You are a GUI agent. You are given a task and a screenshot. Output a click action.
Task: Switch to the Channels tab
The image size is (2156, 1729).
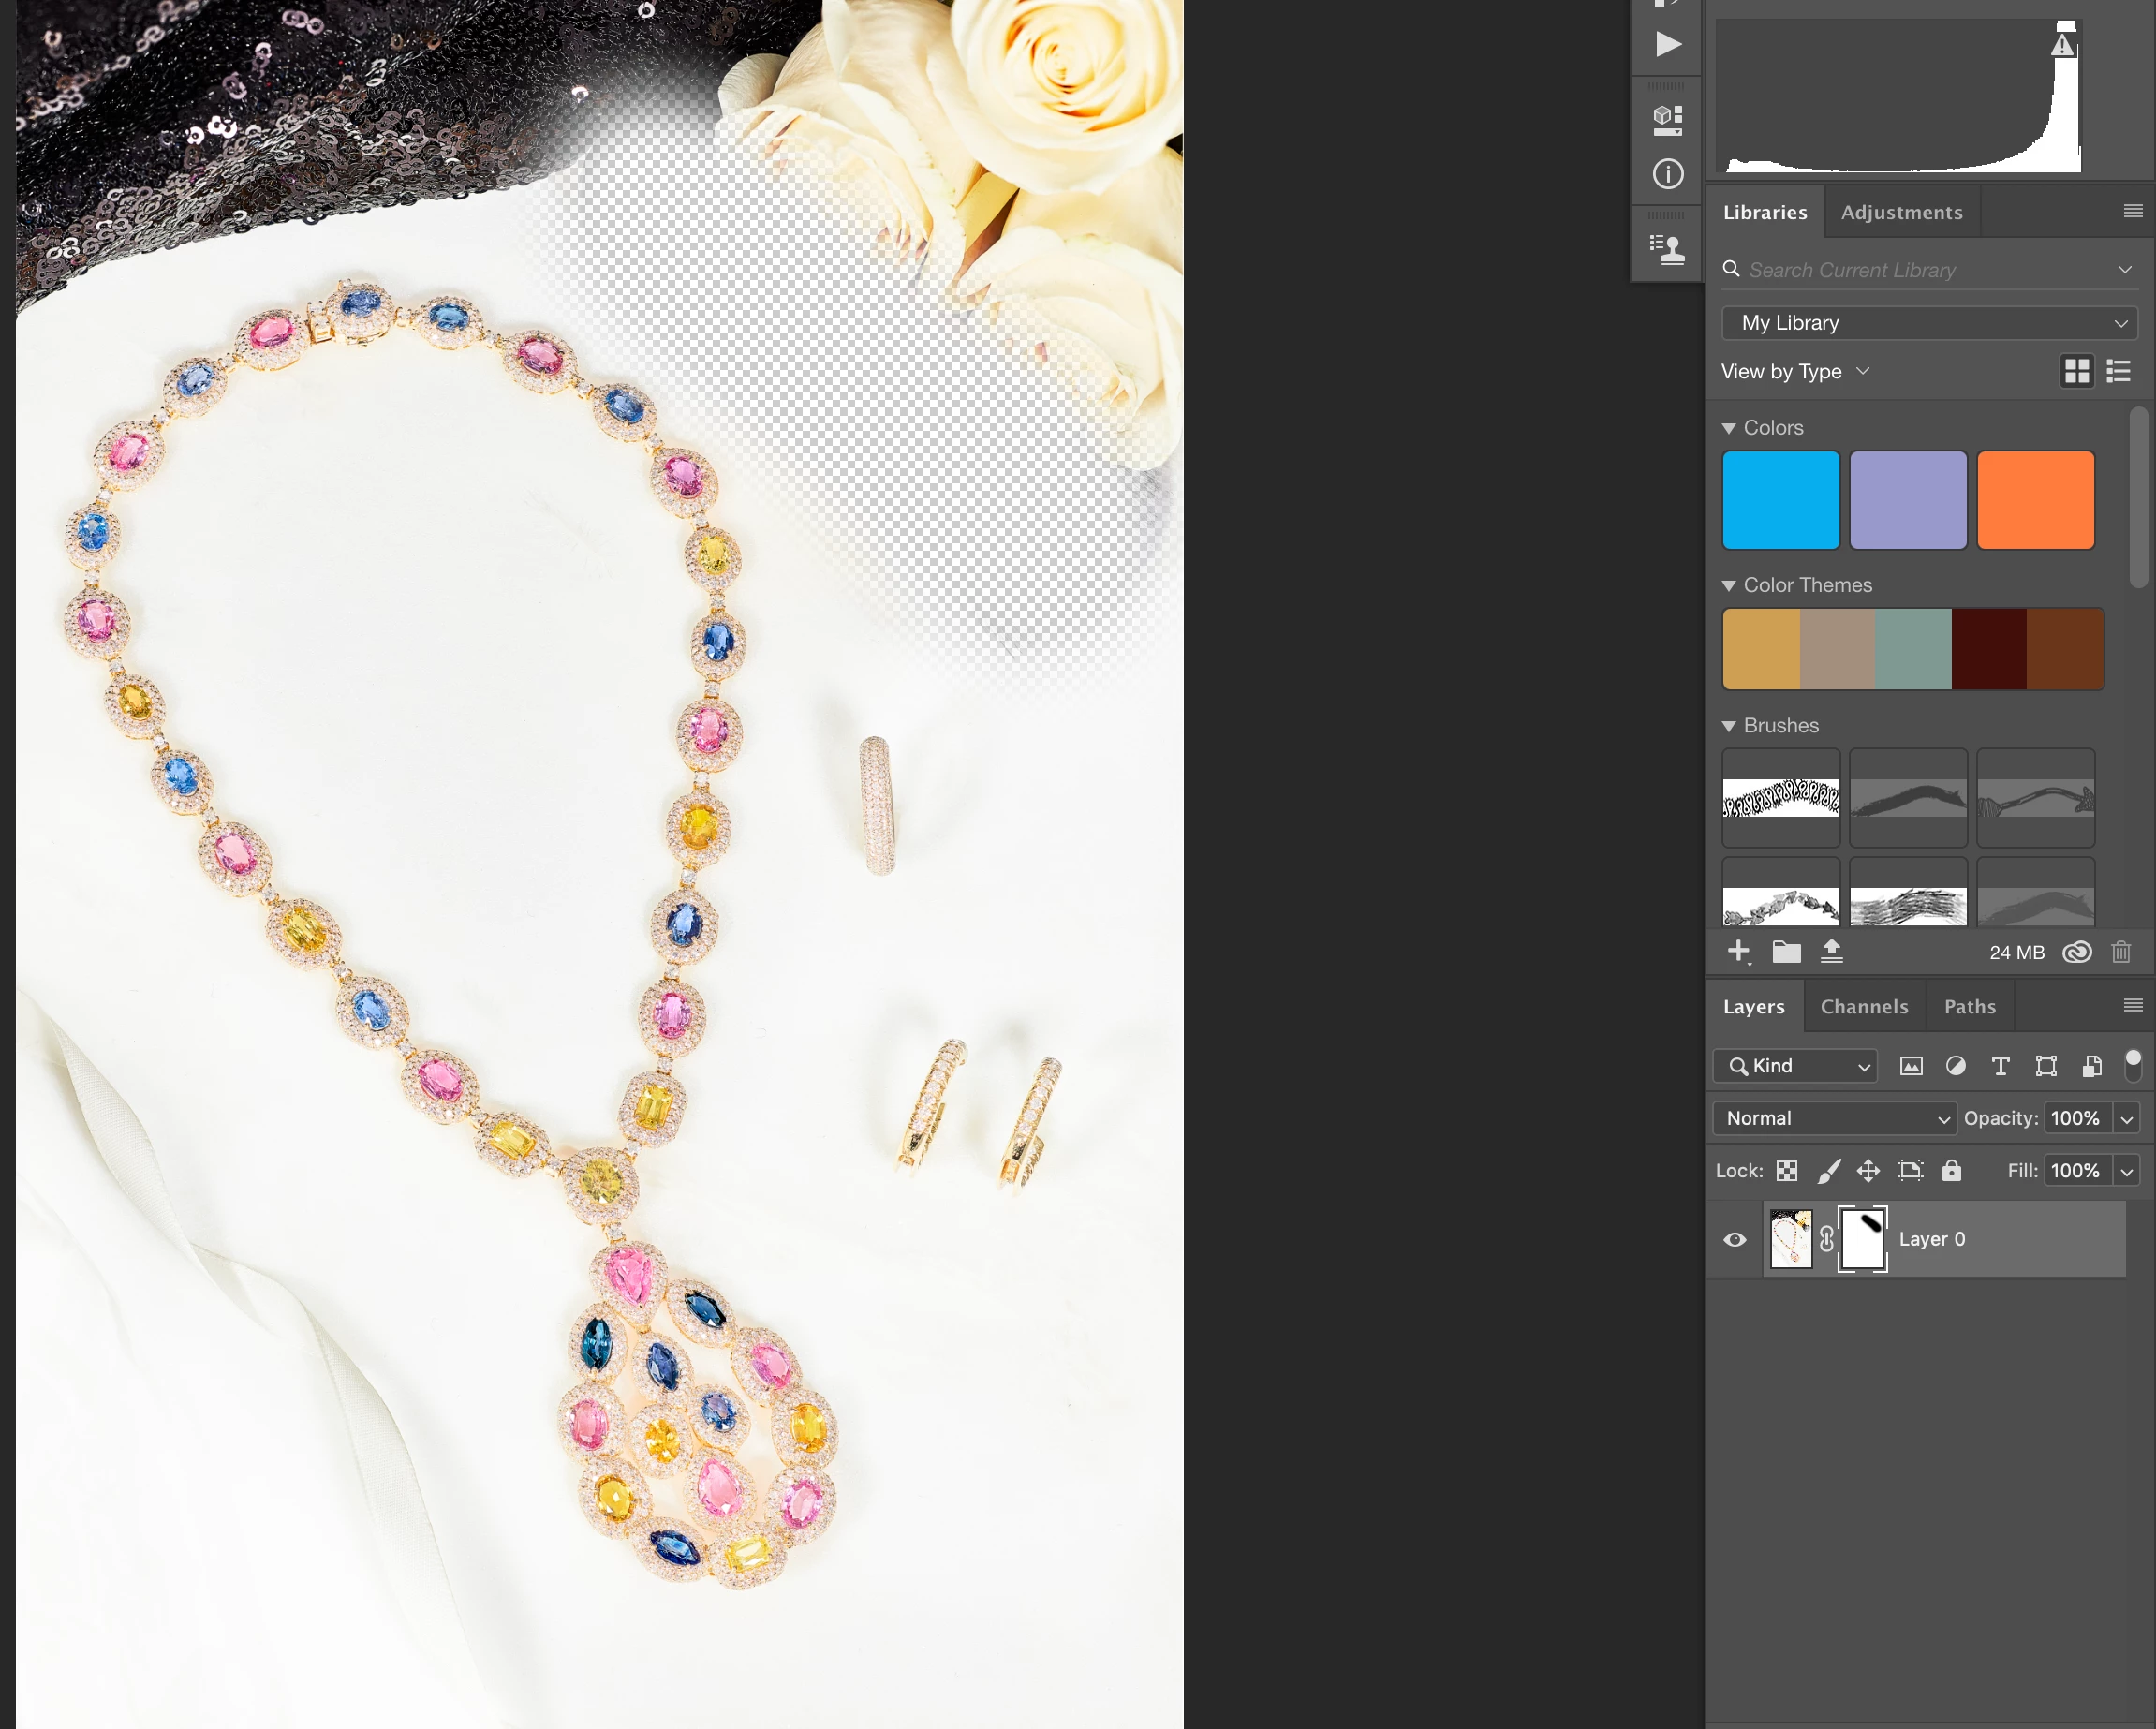click(1863, 1006)
